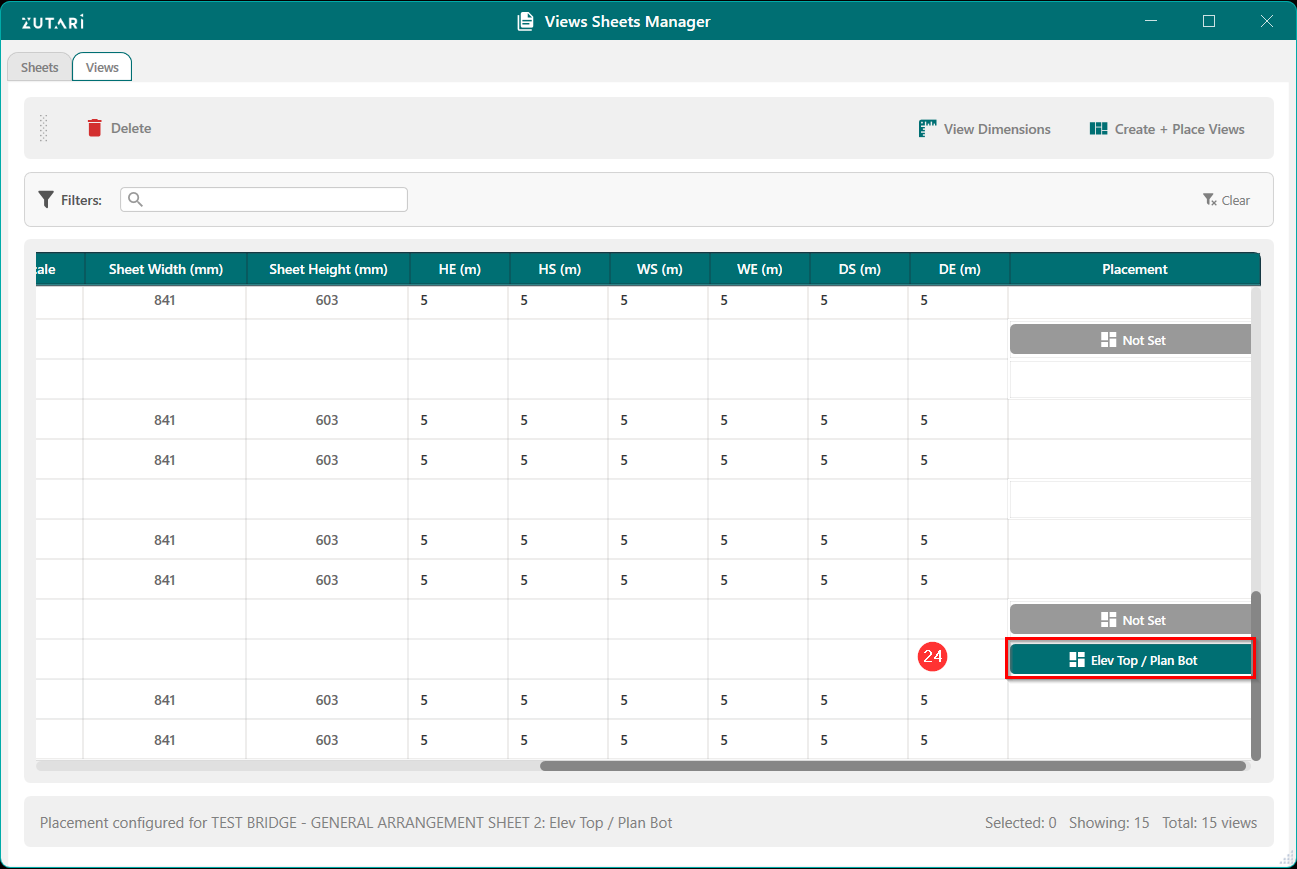Click the Sheet Height (mm) column header
Image resolution: width=1297 pixels, height=869 pixels.
coord(328,269)
